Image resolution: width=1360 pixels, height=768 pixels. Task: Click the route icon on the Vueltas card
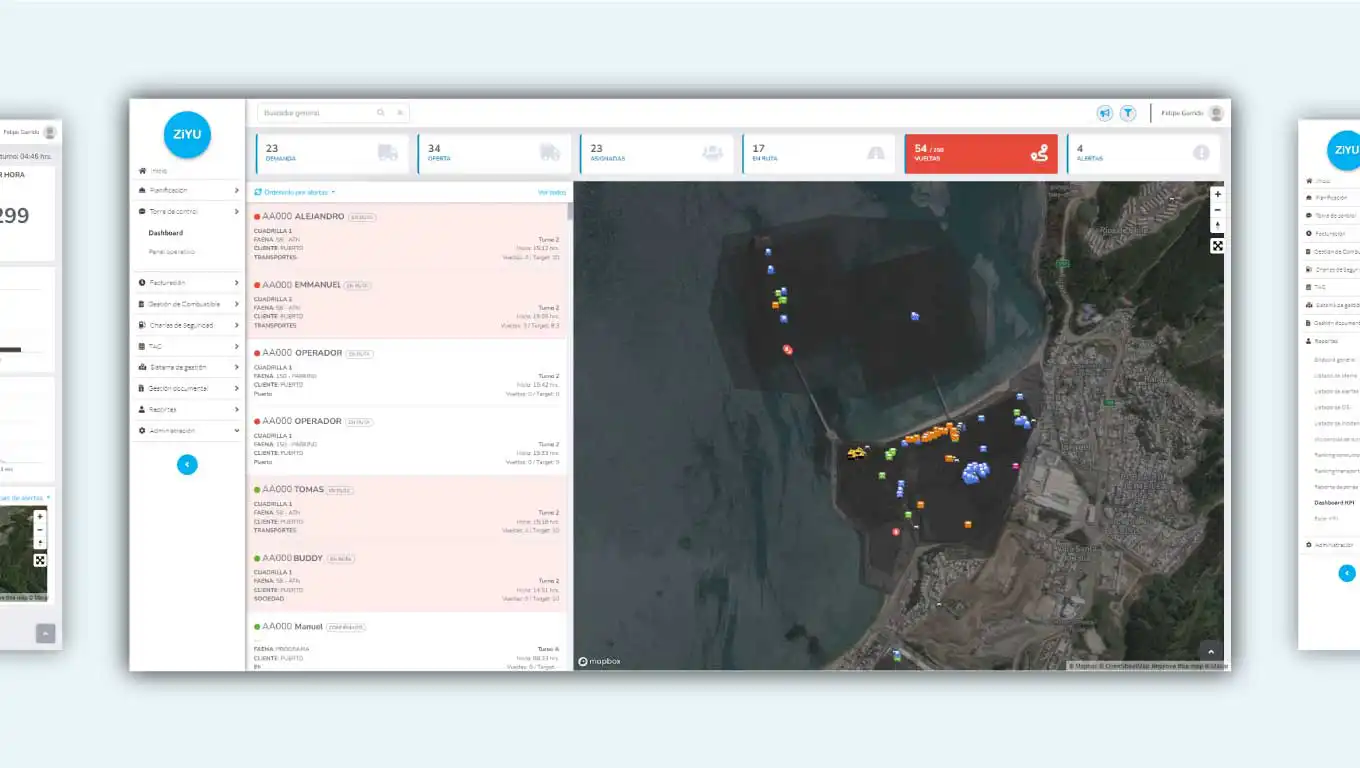[1040, 153]
